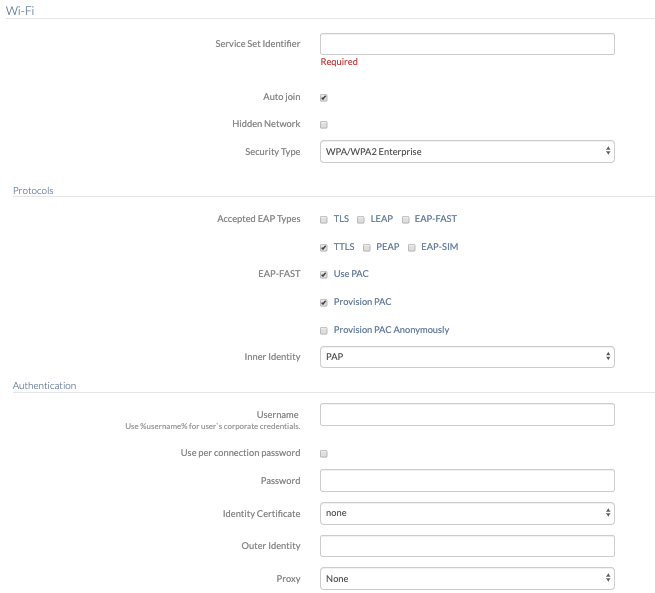Enable Provision PAC Anonymously
Viewport: 655px width, 593px height.
coord(324,331)
